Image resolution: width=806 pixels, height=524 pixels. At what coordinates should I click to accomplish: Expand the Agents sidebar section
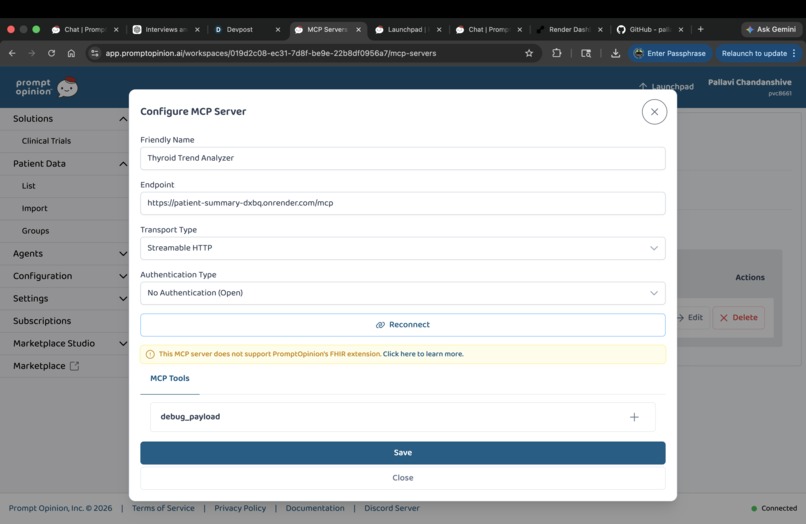123,254
